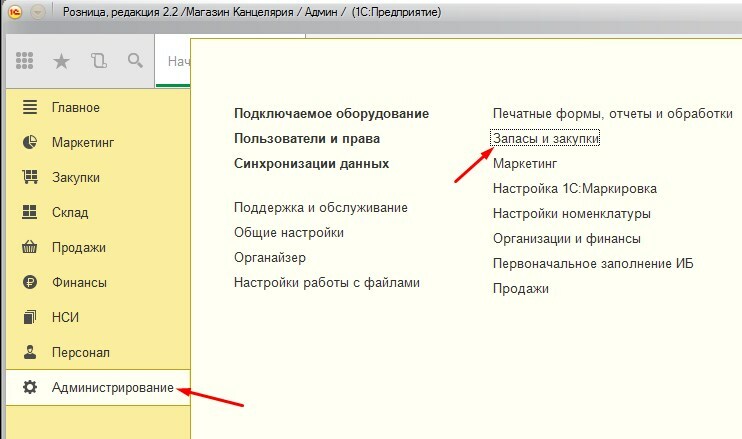
Task: Open Подключаемое оборудование settings
Action: click(x=331, y=114)
